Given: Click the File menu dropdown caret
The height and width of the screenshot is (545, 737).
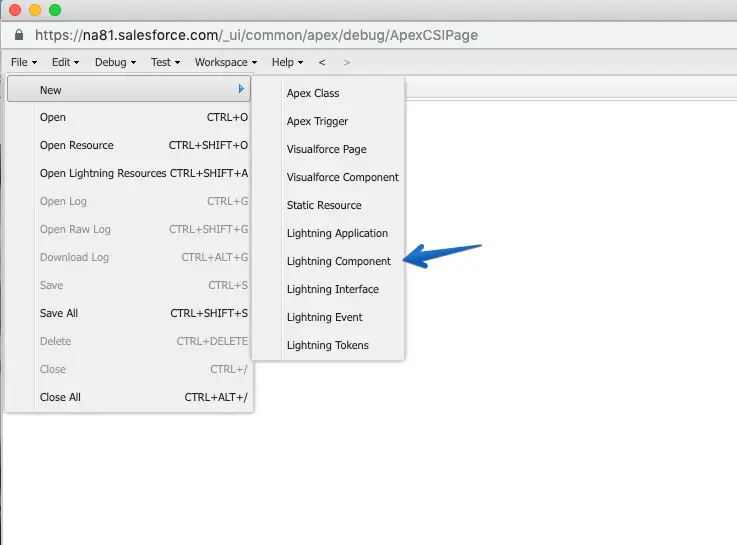Looking at the screenshot, I should 34,62.
